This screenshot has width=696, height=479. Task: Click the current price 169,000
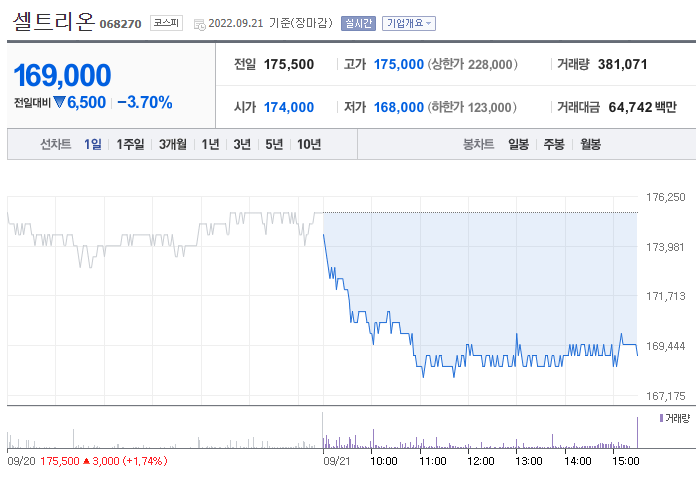point(62,75)
